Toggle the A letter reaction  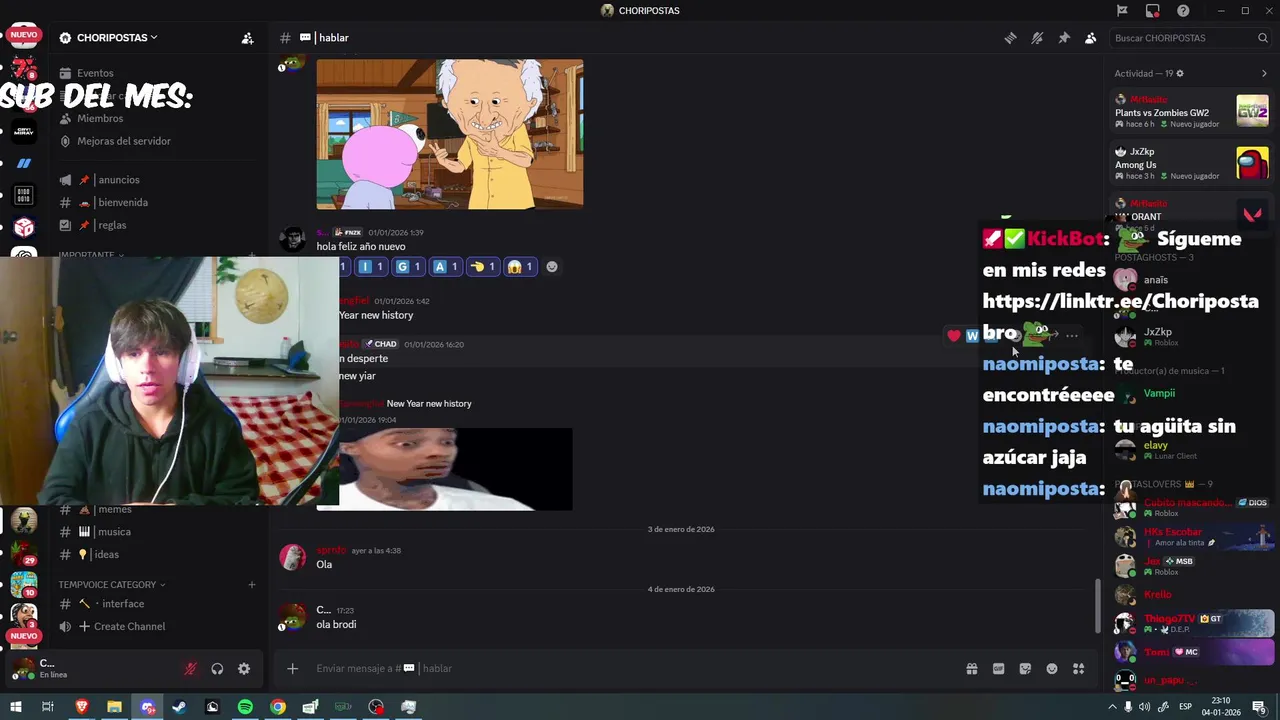pos(446,267)
